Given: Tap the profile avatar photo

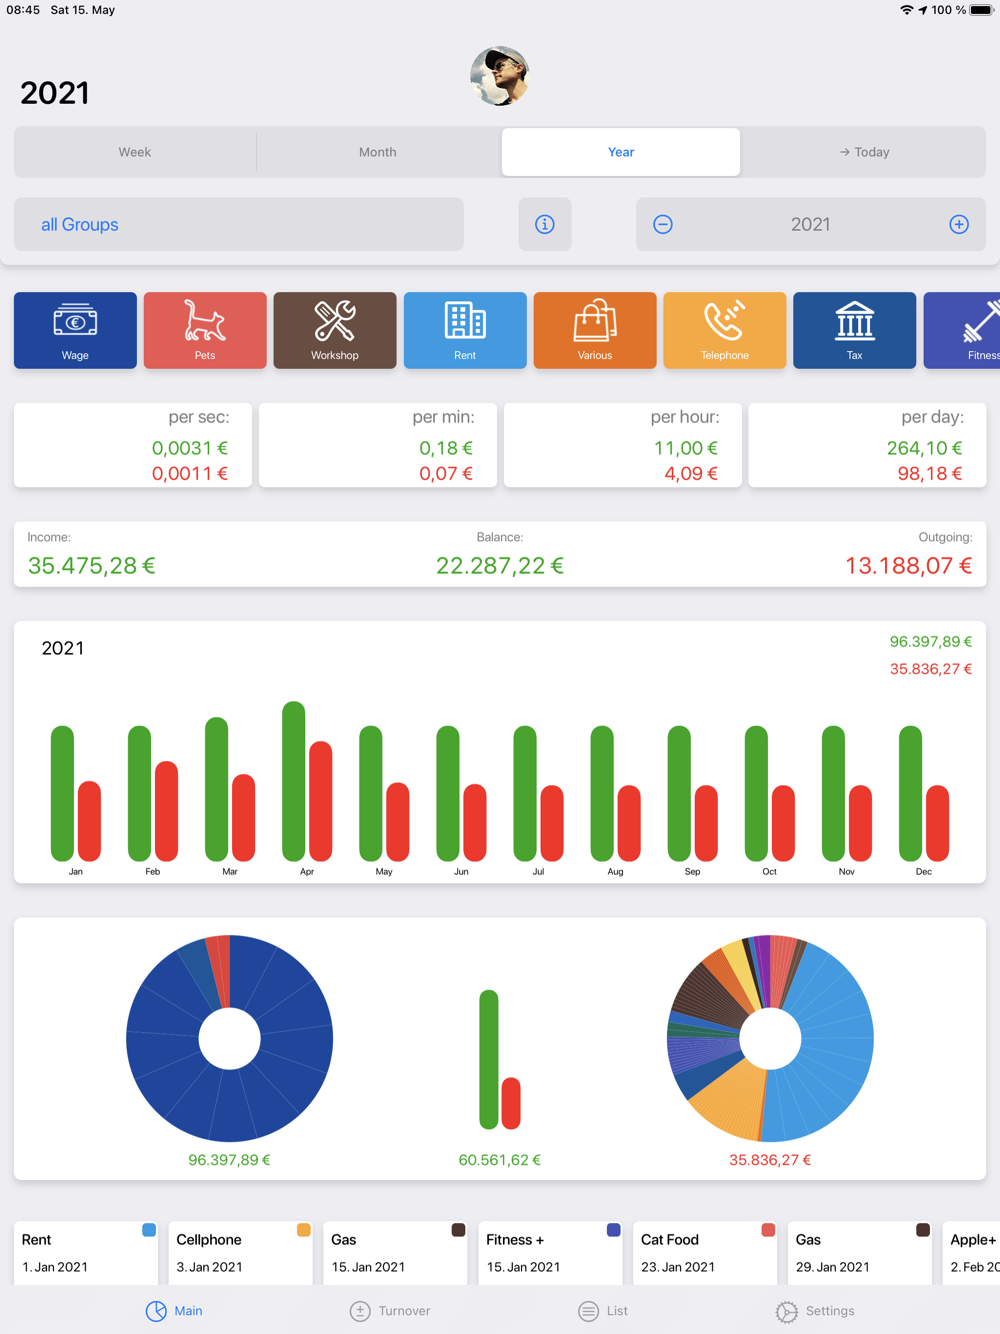Looking at the screenshot, I should tap(500, 76).
